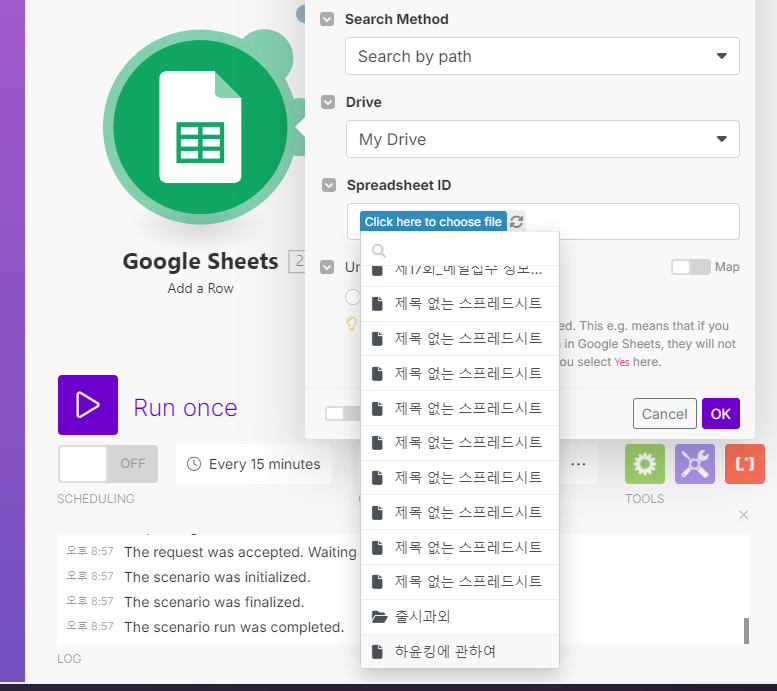777x691 pixels.
Task: Click the Cancel button
Action: [x=665, y=414]
